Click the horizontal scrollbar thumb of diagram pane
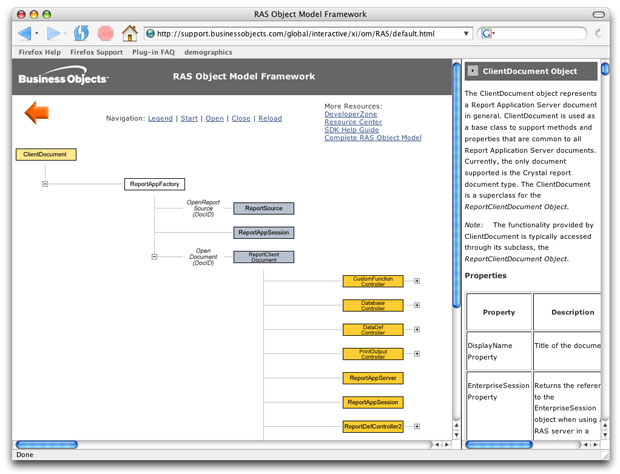620x474 pixels. [x=47, y=445]
